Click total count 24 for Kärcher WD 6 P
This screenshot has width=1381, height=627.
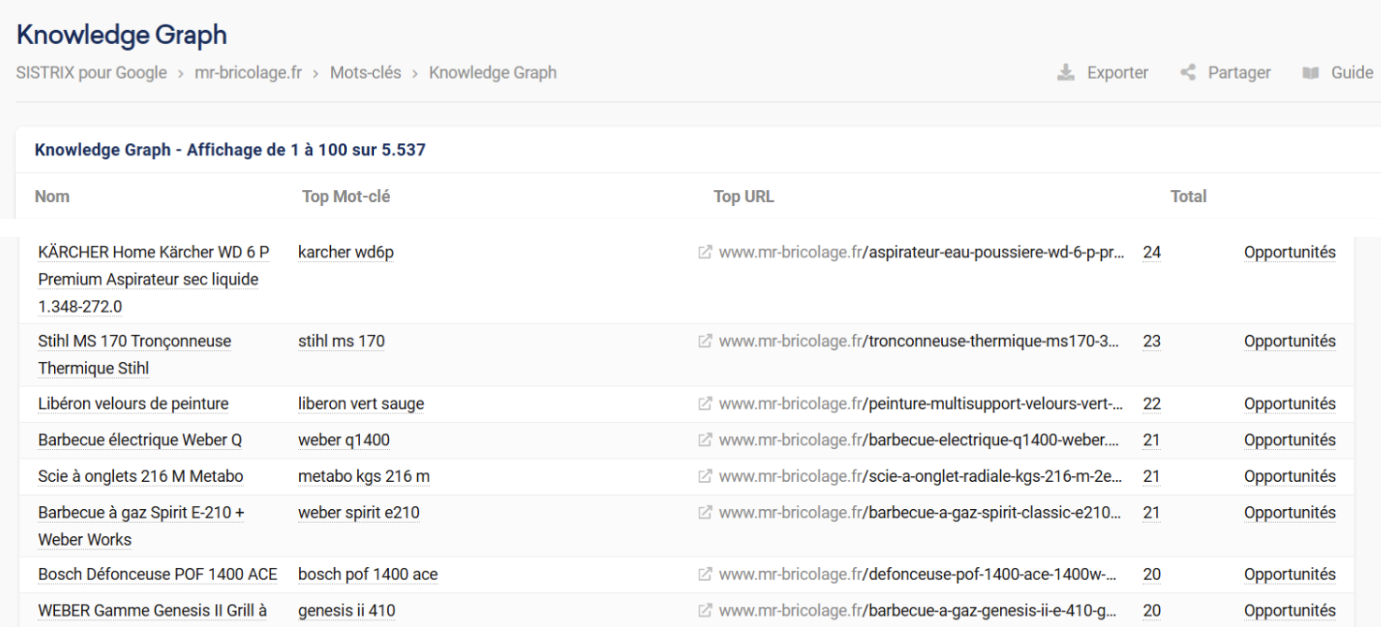click(x=1151, y=253)
